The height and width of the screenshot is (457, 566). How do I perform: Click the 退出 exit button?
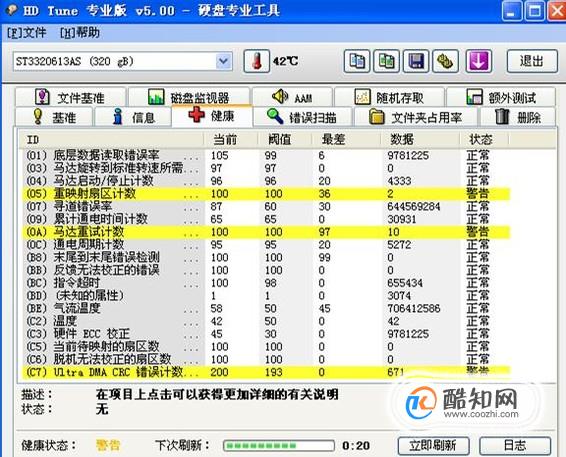pos(532,61)
